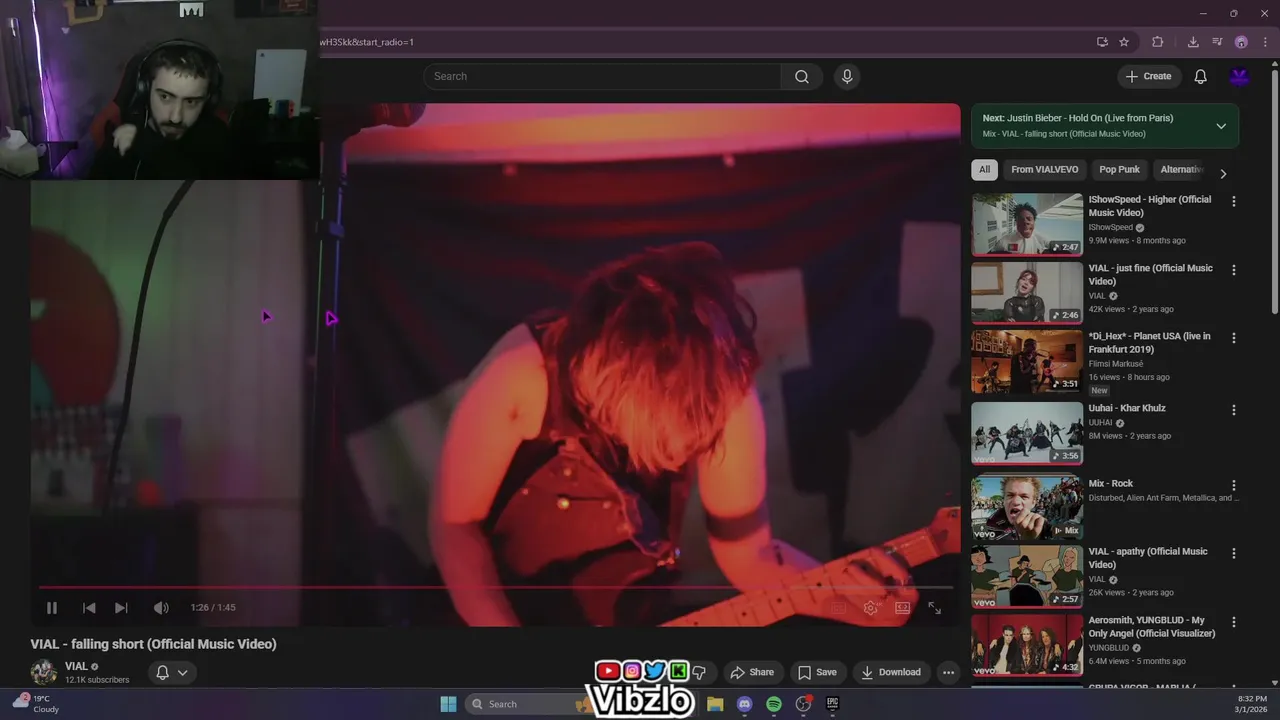Toggle subtitles/closed captions button

point(839,608)
